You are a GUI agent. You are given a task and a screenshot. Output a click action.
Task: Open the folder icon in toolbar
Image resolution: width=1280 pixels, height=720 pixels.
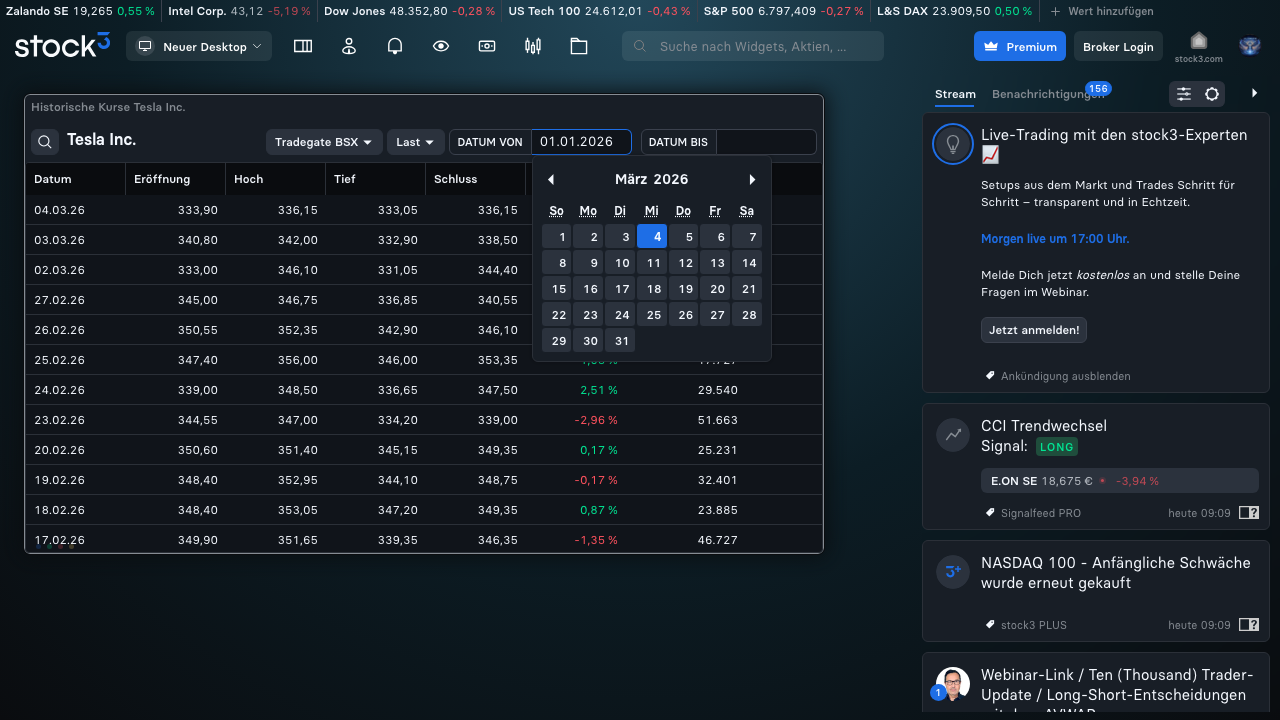[579, 46]
